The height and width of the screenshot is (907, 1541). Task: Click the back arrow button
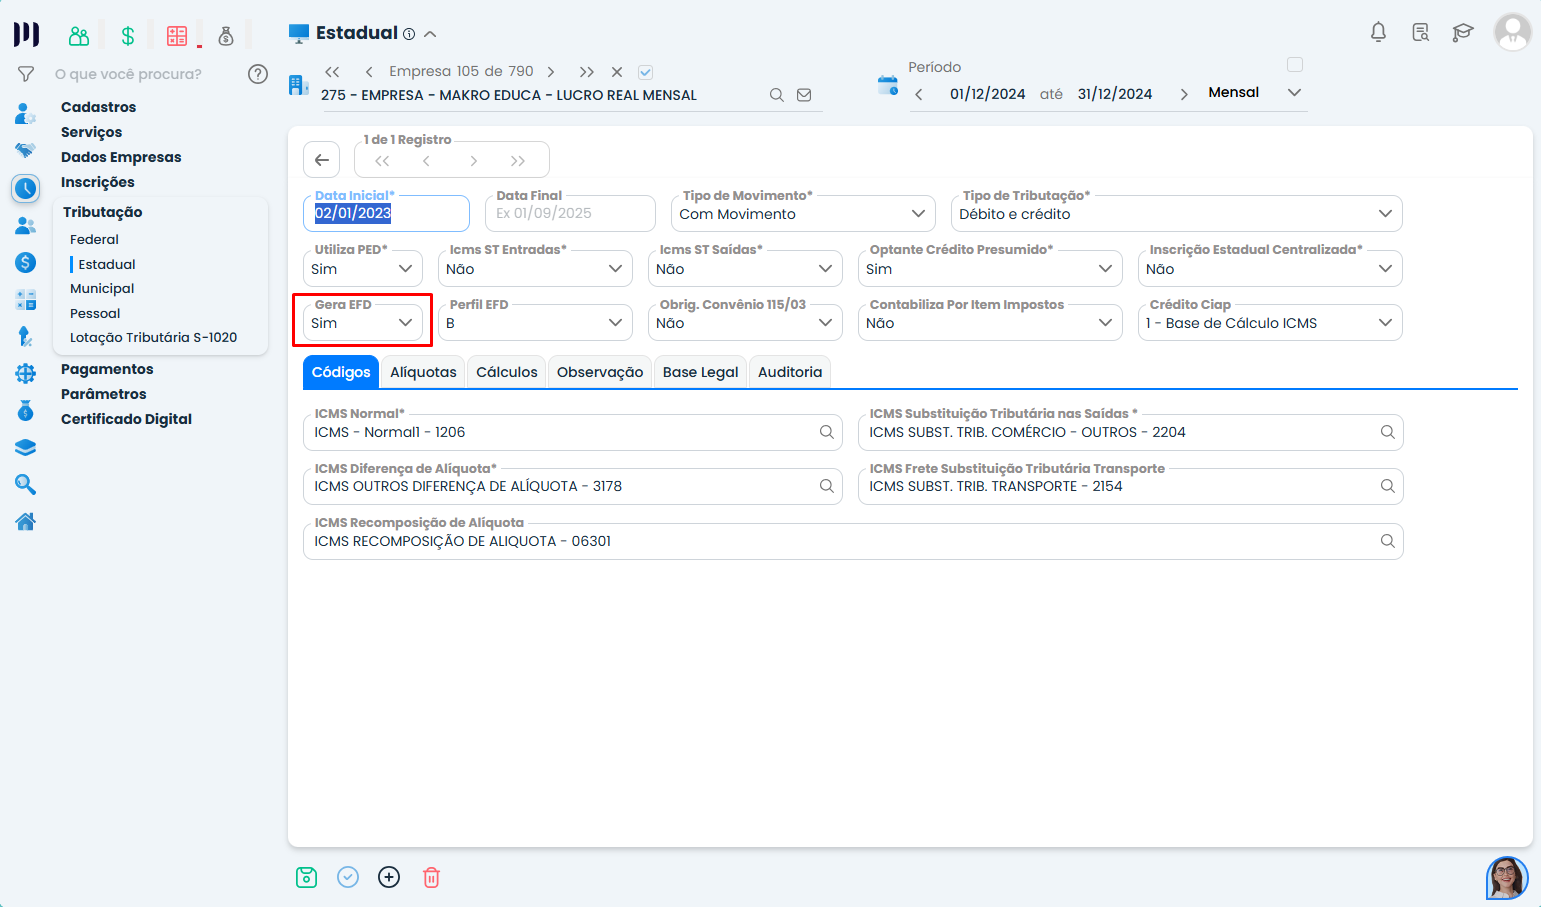(x=322, y=160)
